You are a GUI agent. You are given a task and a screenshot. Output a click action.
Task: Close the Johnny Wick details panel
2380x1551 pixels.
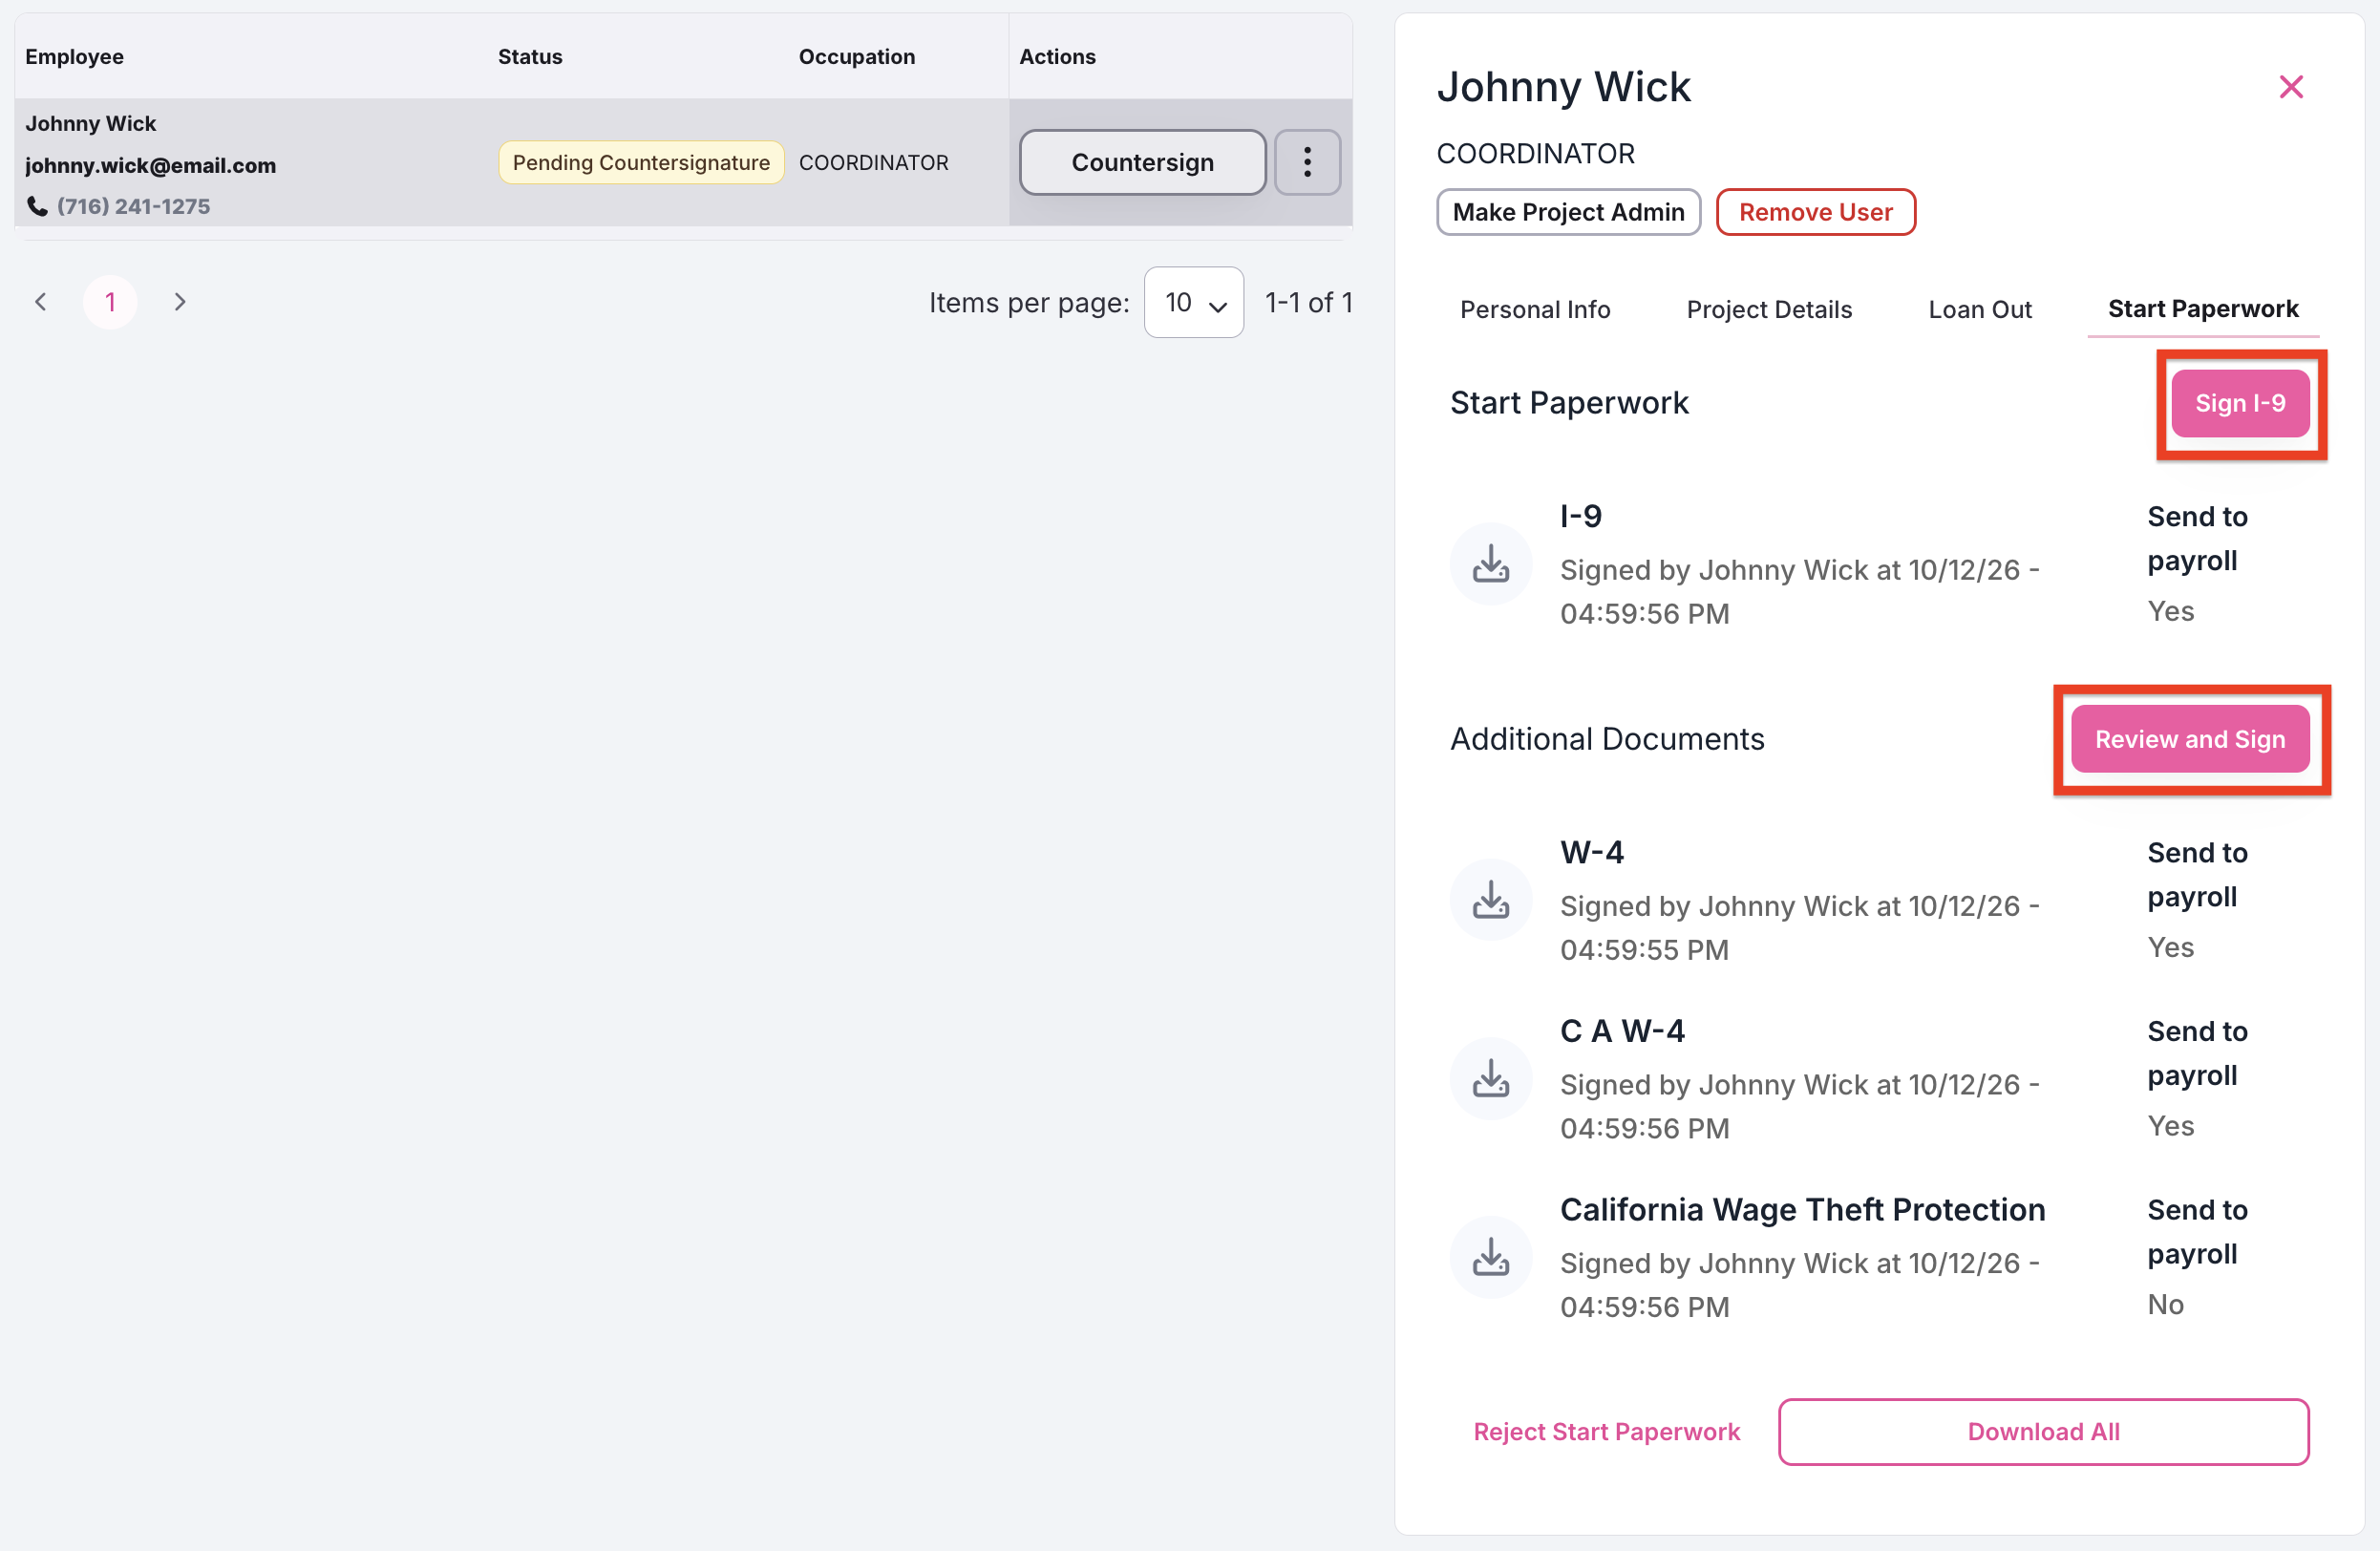[2291, 87]
